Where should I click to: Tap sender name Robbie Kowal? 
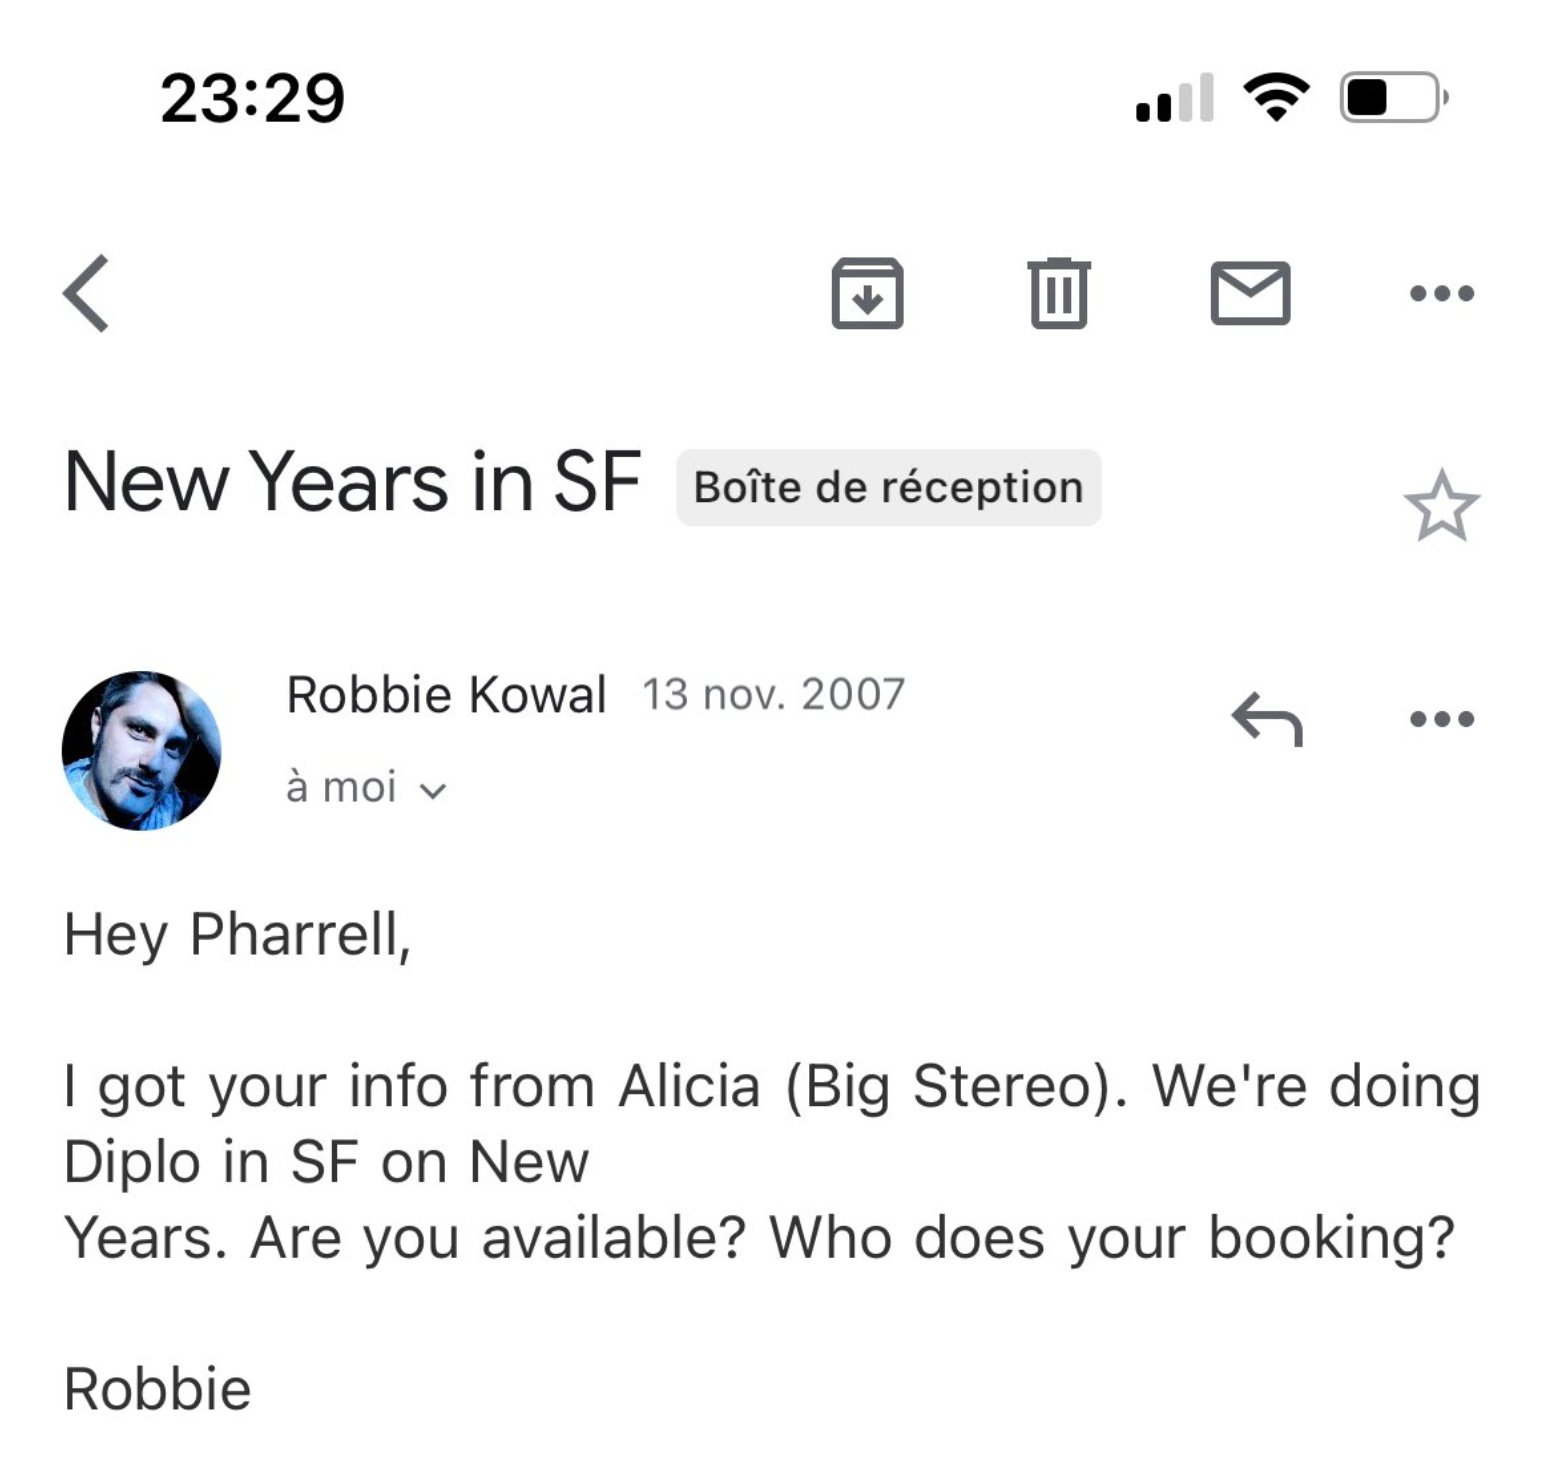(446, 694)
